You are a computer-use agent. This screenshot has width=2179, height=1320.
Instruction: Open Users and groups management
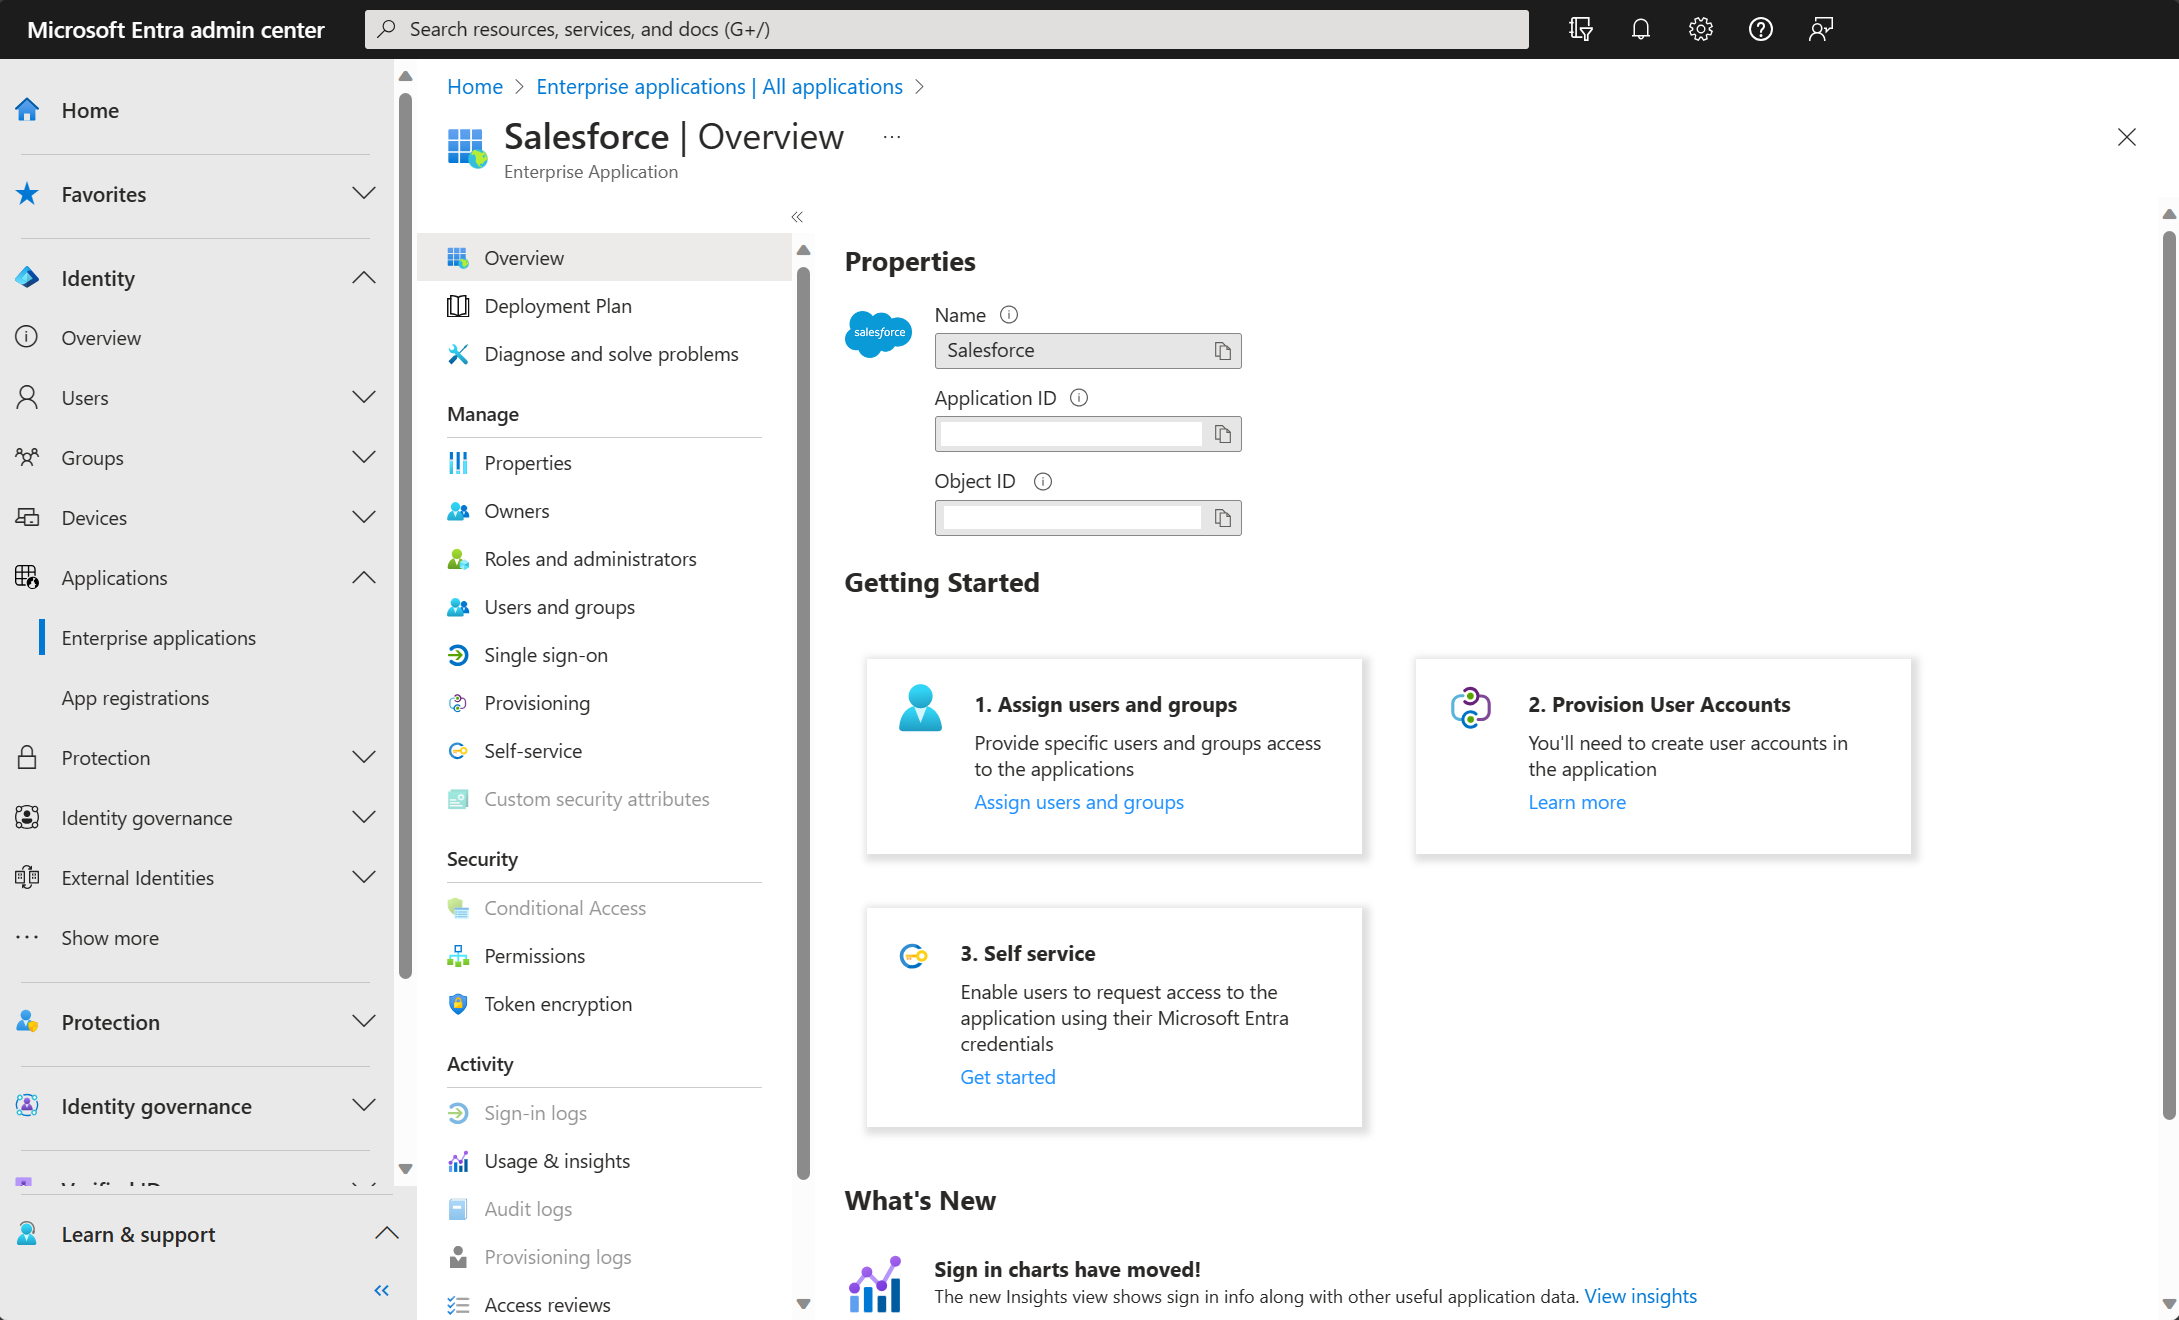[x=559, y=606]
